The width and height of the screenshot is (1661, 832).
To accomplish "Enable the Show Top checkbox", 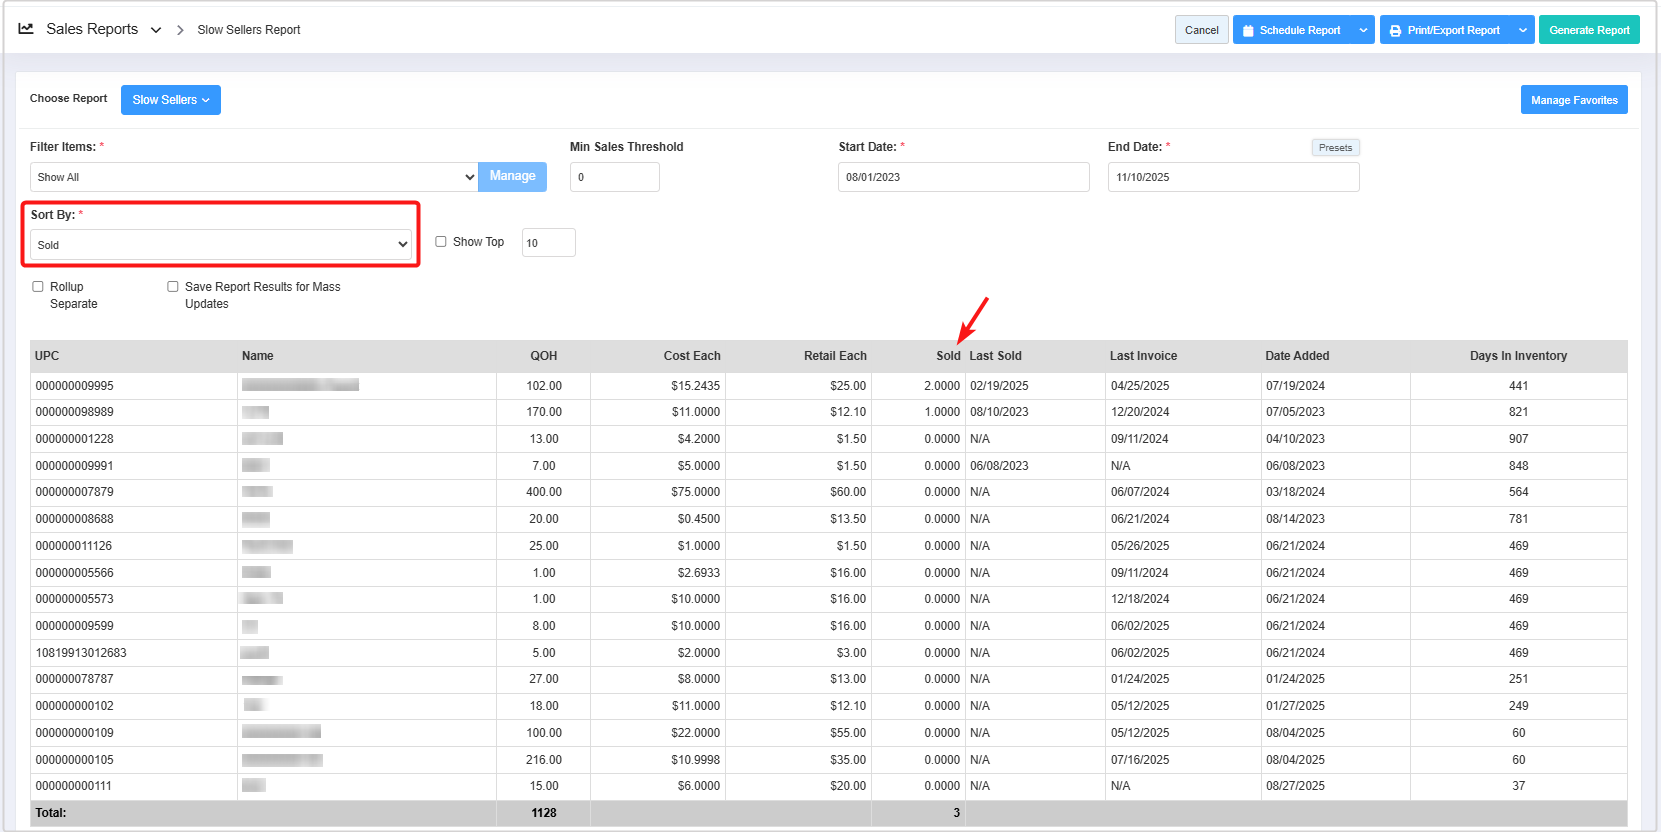I will click(x=441, y=242).
